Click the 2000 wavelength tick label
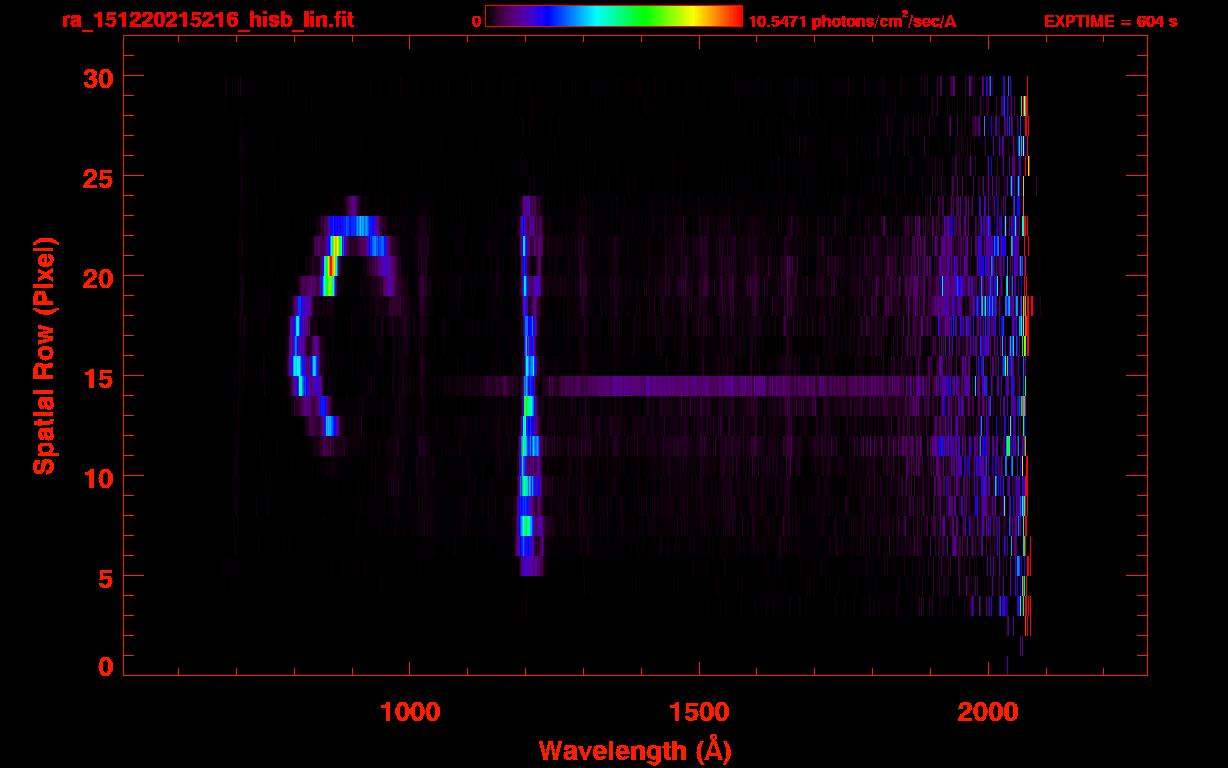1228x768 pixels. click(987, 711)
